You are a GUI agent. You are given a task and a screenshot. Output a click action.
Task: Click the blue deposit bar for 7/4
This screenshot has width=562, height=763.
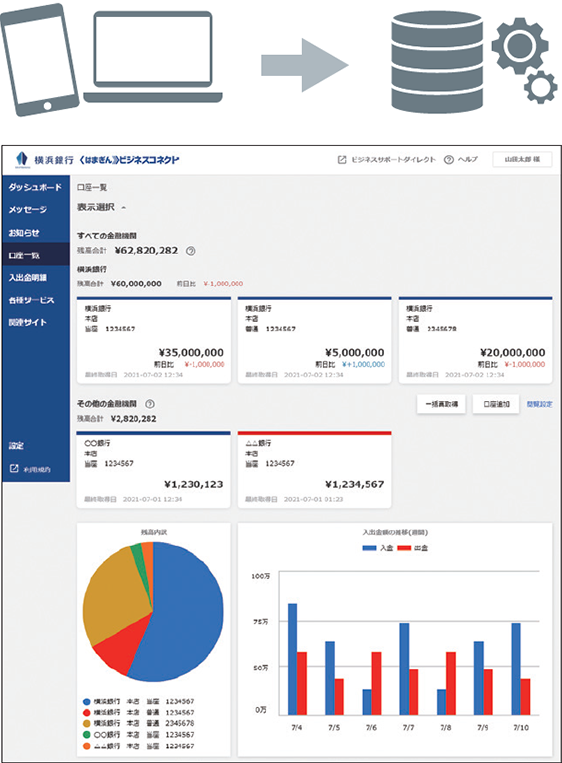(x=292, y=659)
